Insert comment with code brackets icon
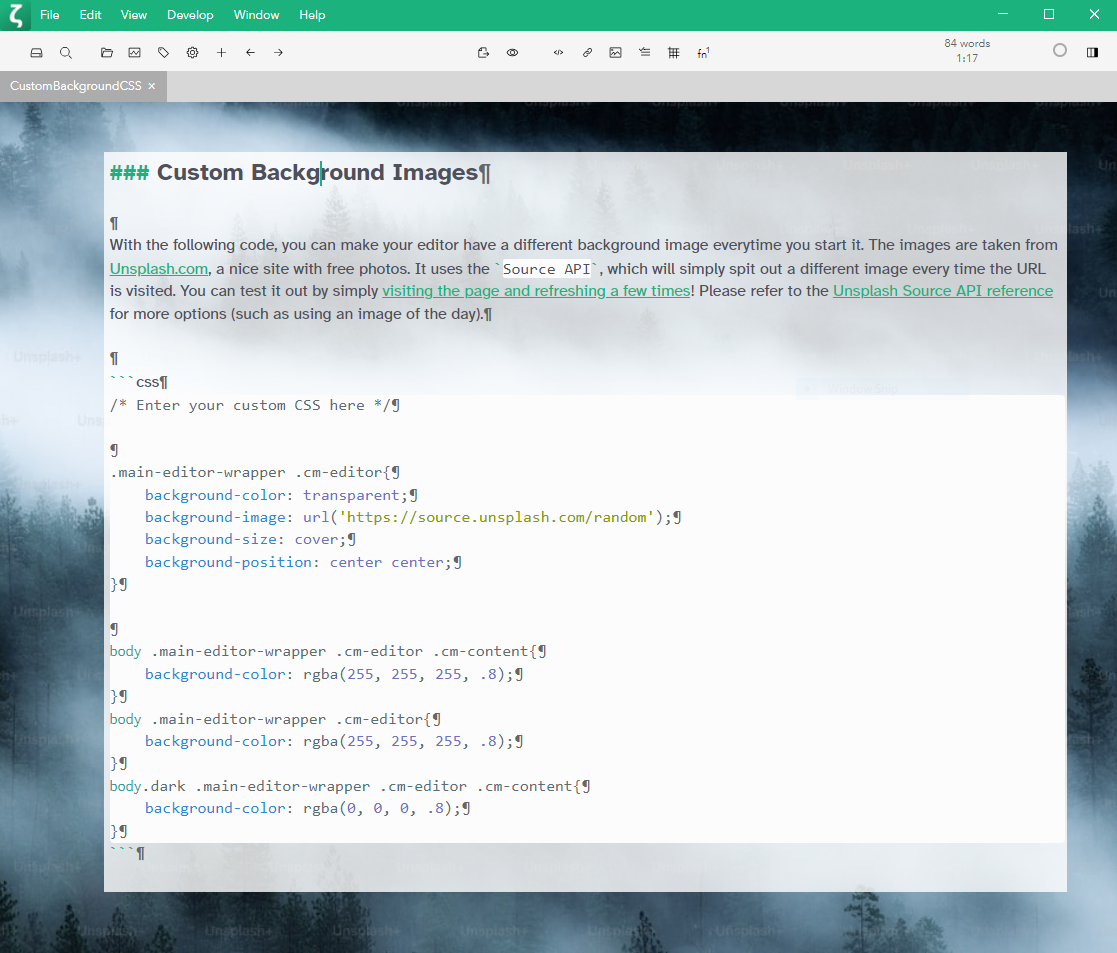The image size is (1117, 953). 558,53
